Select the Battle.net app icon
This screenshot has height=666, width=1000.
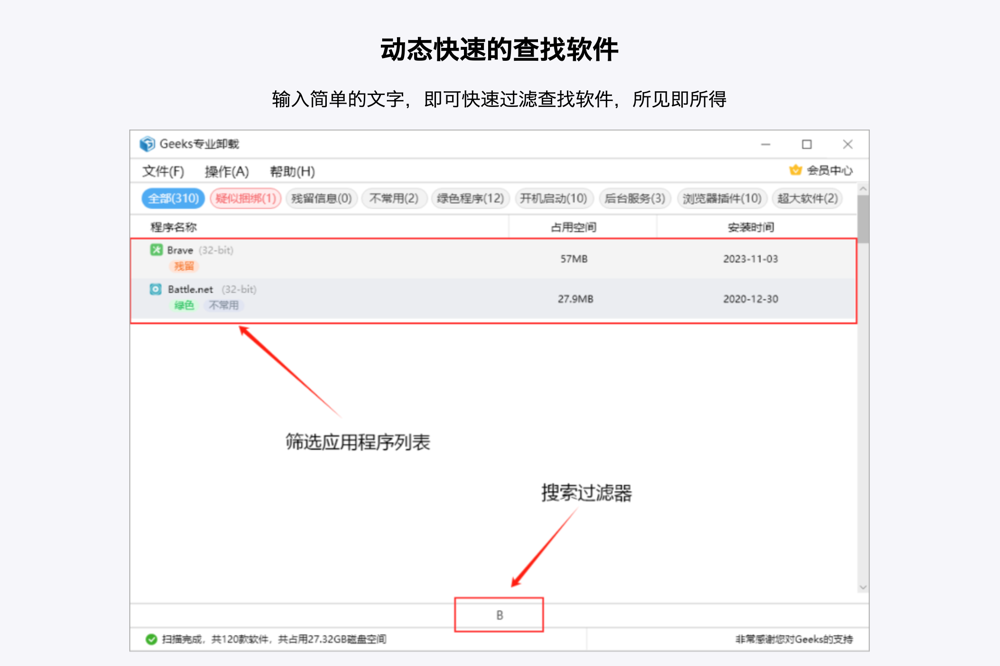click(x=154, y=290)
